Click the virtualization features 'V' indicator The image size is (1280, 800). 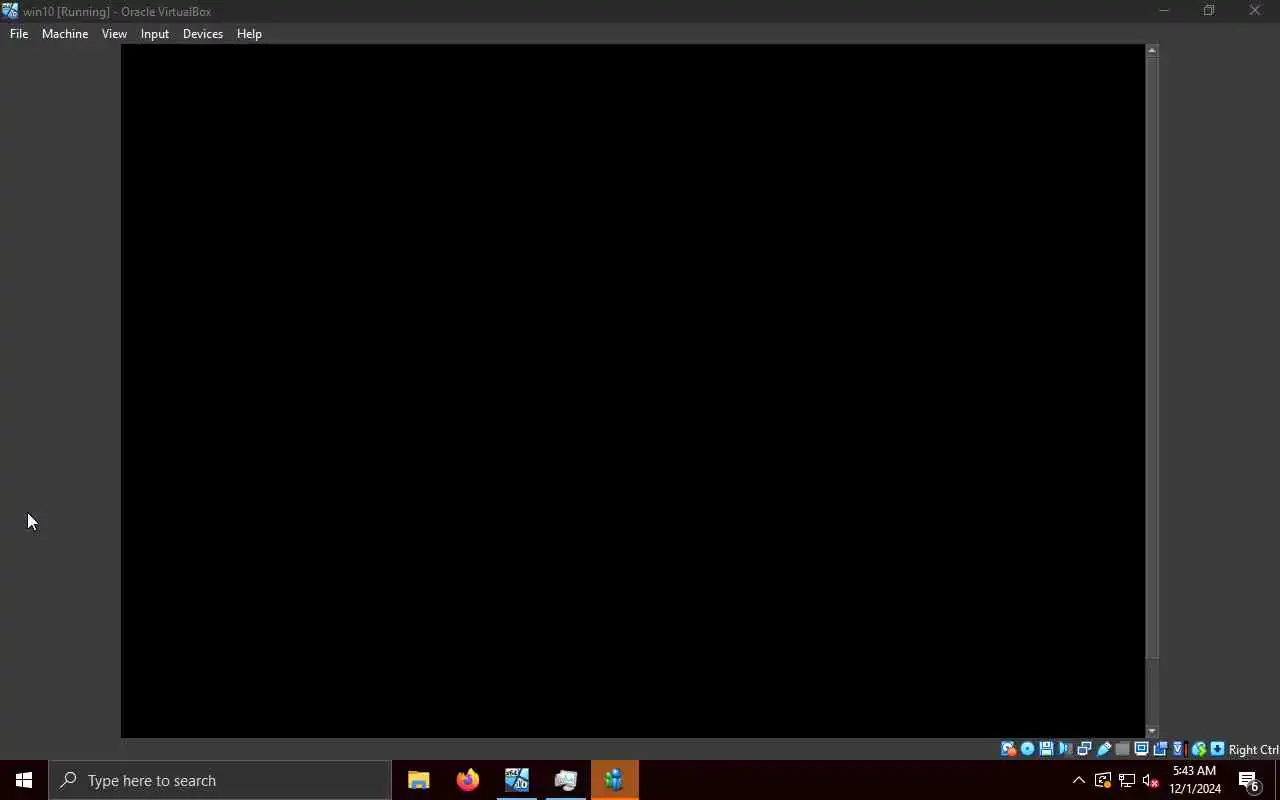coord(1178,749)
